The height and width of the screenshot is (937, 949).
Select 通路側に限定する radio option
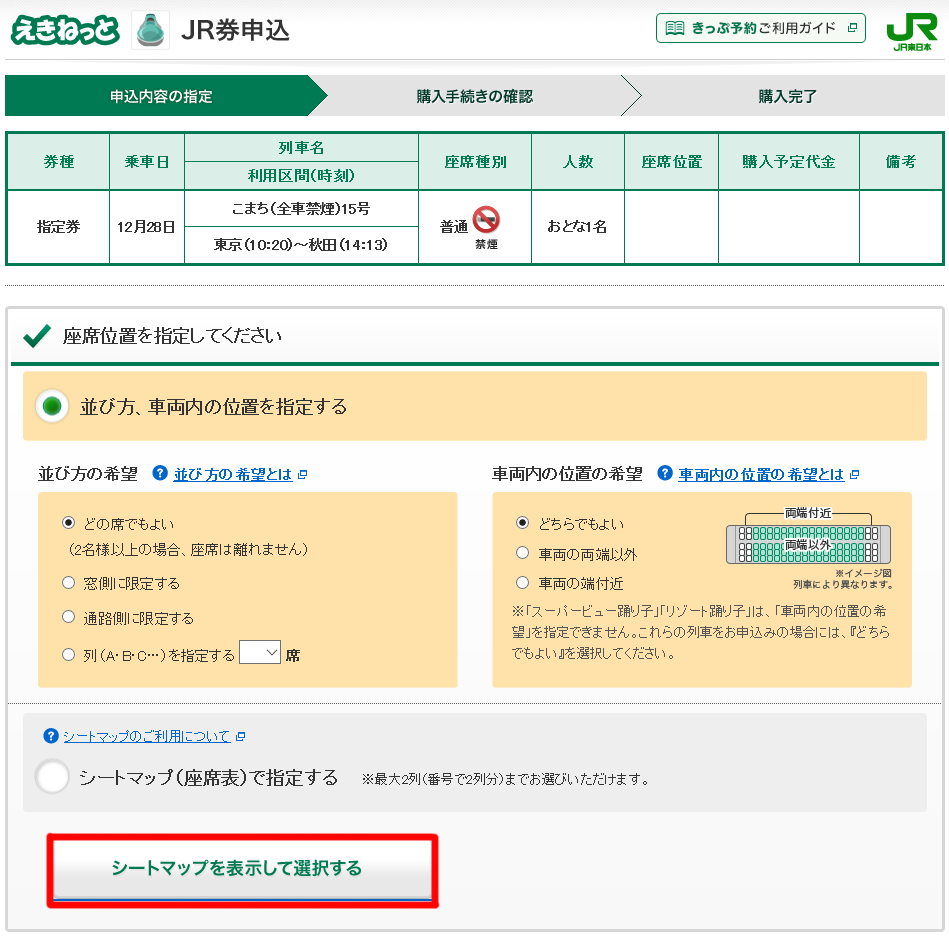[x=68, y=617]
